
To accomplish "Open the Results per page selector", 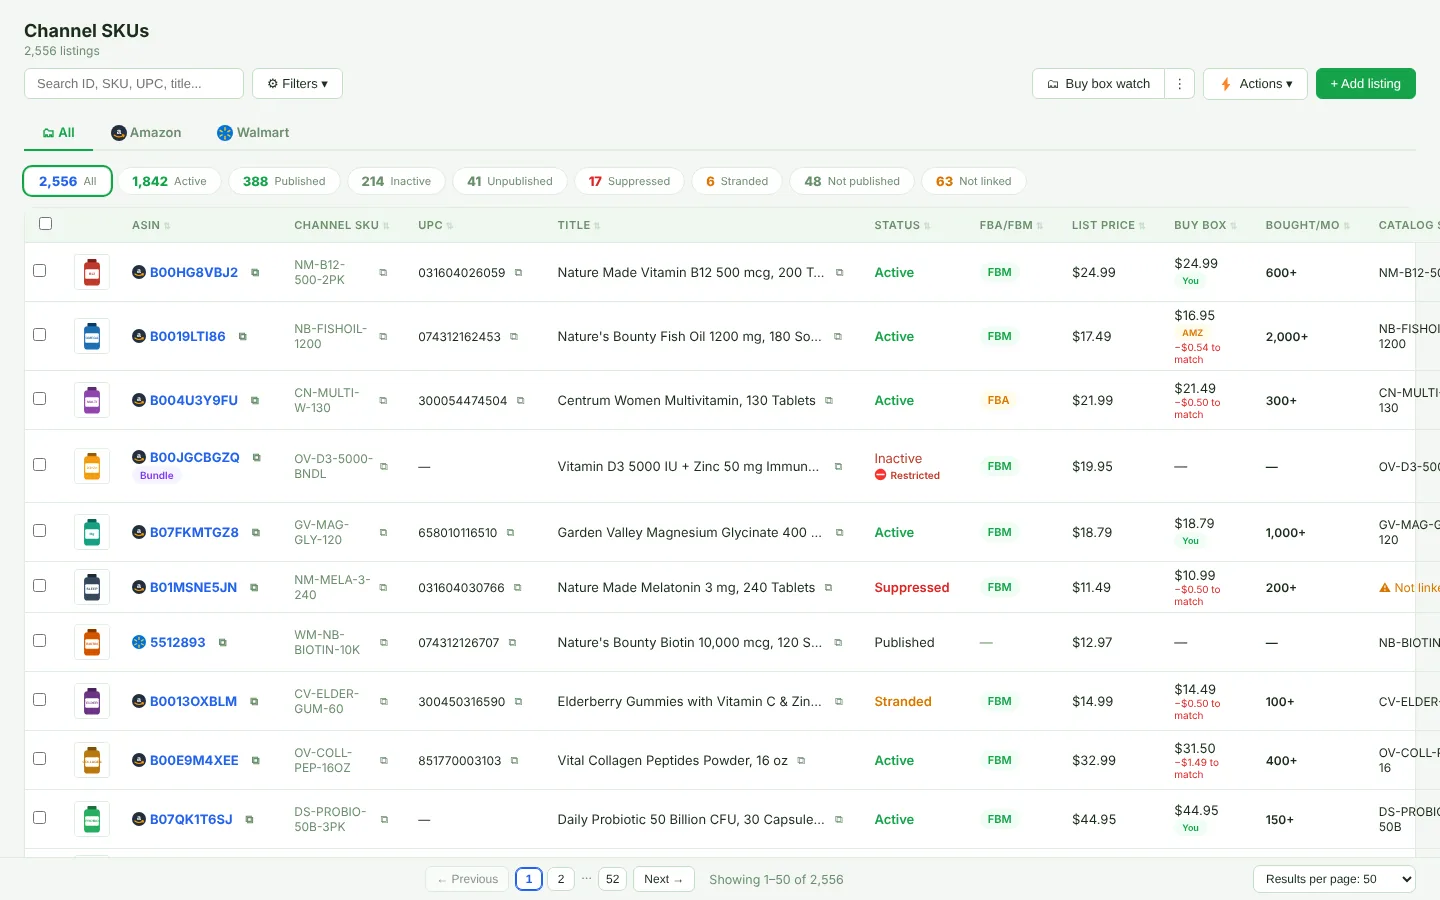I will point(1334,879).
